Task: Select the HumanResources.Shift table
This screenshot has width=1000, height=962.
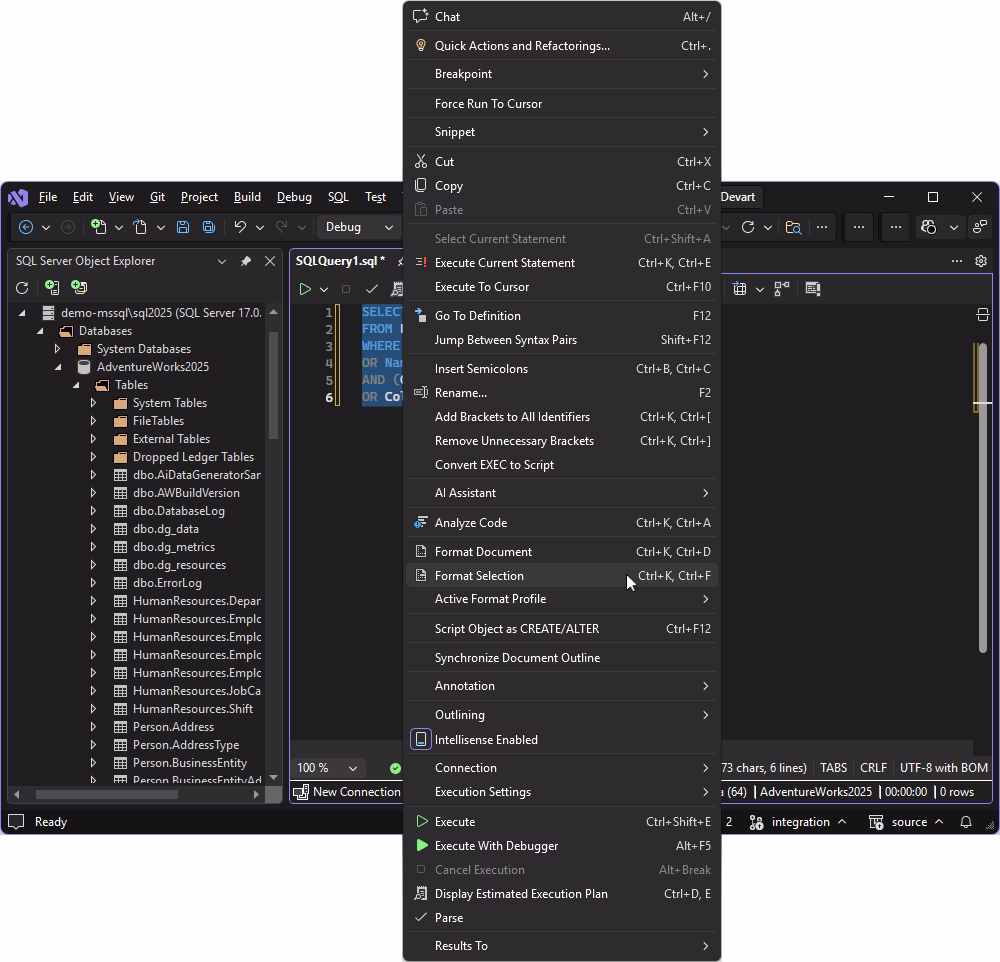Action: [x=193, y=709]
